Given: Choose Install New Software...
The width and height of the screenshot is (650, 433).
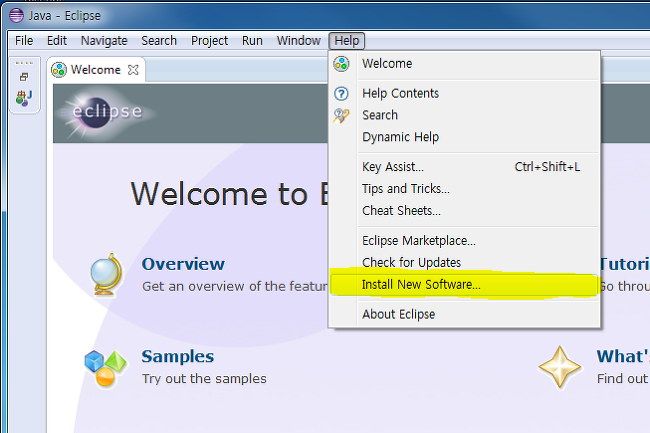Looking at the screenshot, I should tap(464, 285).
